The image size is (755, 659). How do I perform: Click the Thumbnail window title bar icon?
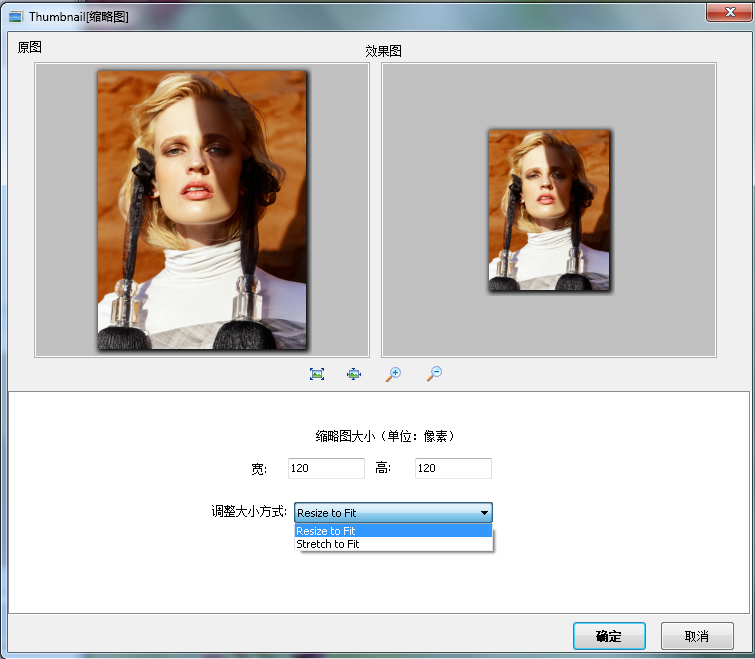[16, 17]
